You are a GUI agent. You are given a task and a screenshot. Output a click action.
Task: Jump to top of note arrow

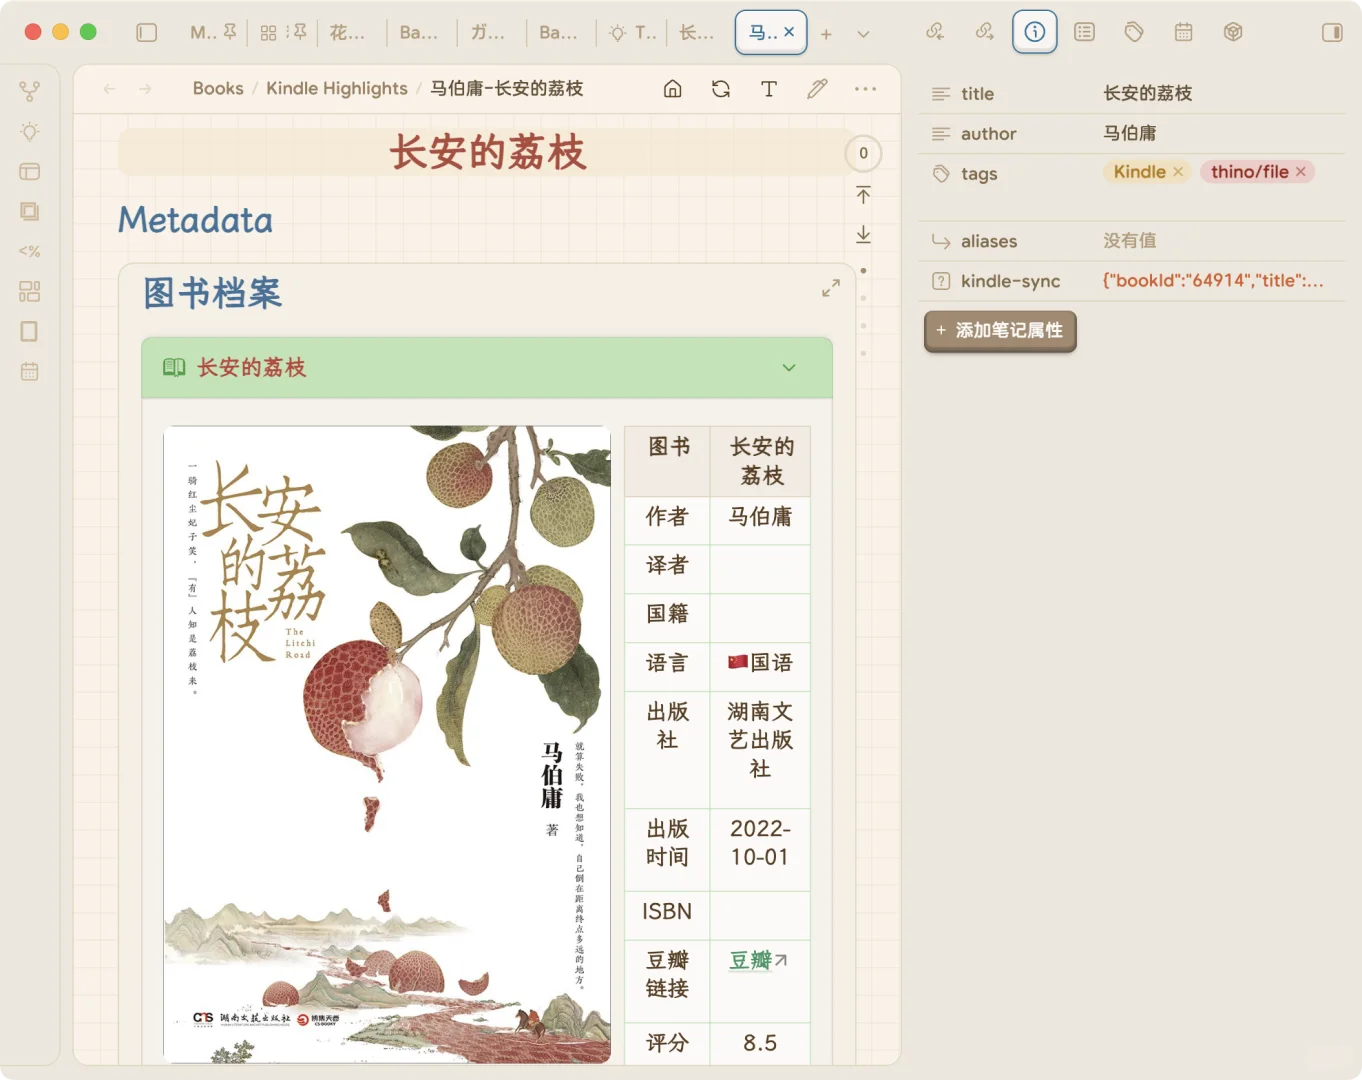click(x=863, y=195)
